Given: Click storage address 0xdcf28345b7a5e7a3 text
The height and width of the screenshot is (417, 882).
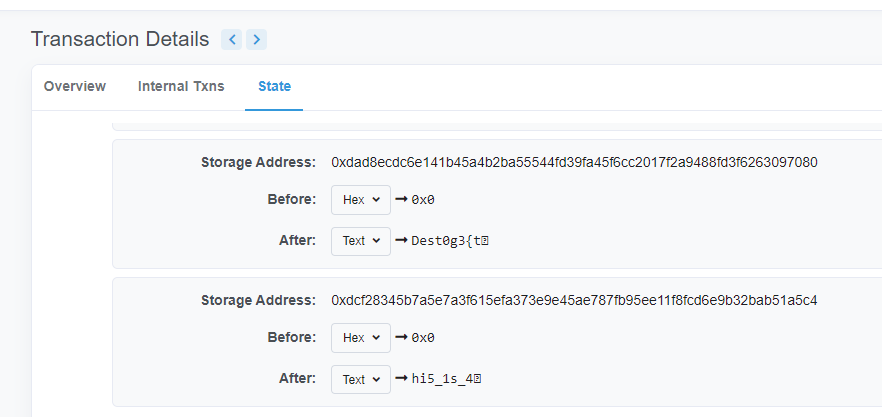Looking at the screenshot, I should click(574, 301).
